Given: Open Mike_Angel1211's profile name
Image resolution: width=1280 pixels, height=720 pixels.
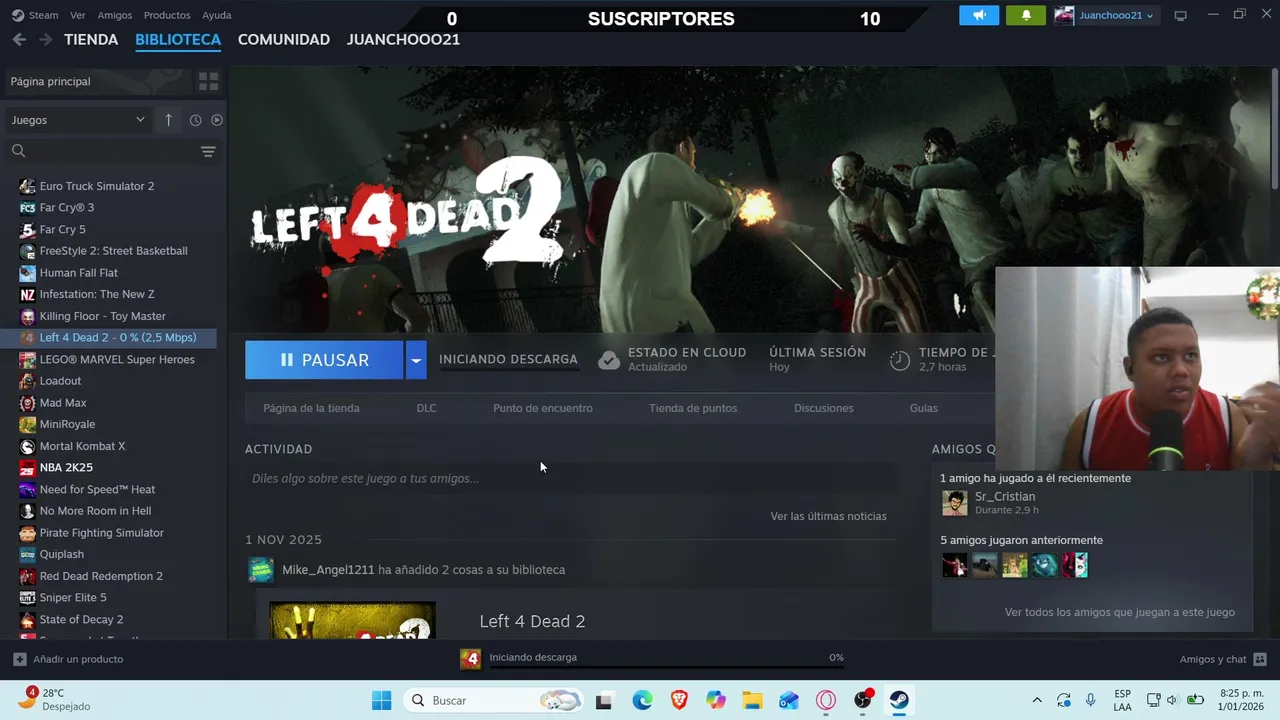Looking at the screenshot, I should [328, 570].
